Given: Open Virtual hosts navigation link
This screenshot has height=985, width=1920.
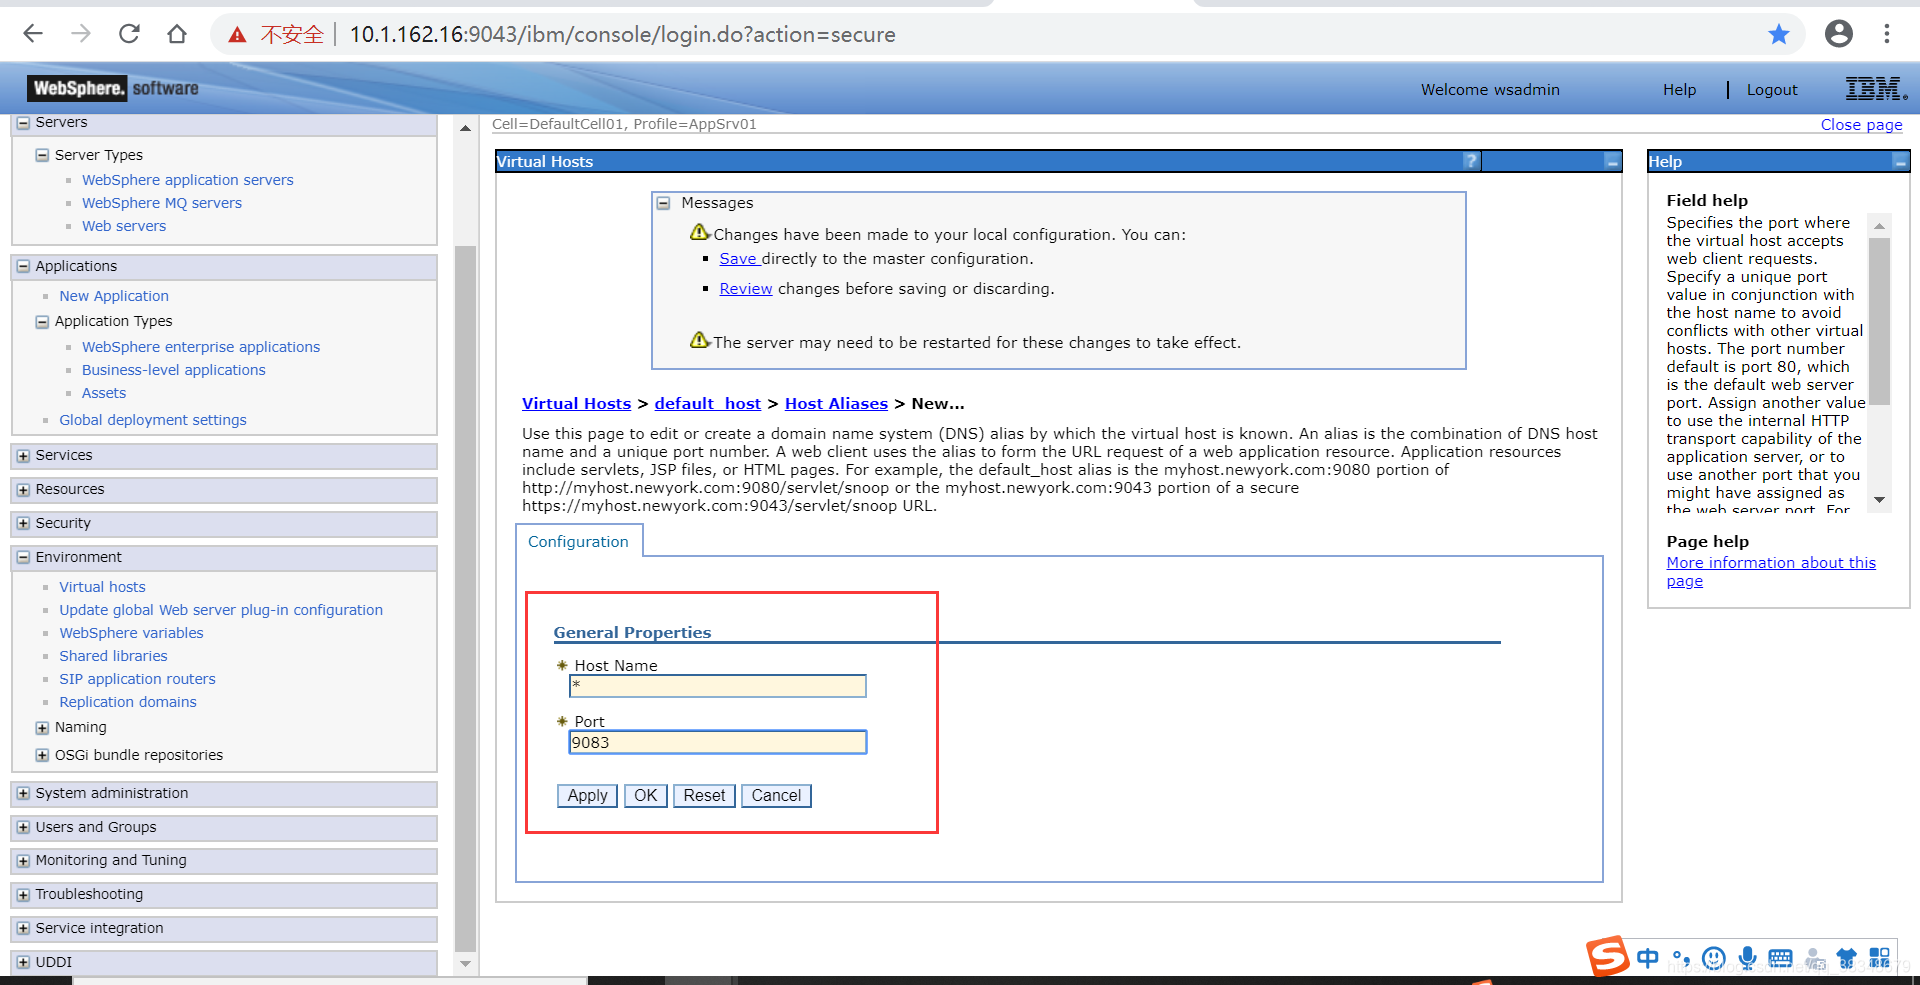Looking at the screenshot, I should (x=102, y=587).
